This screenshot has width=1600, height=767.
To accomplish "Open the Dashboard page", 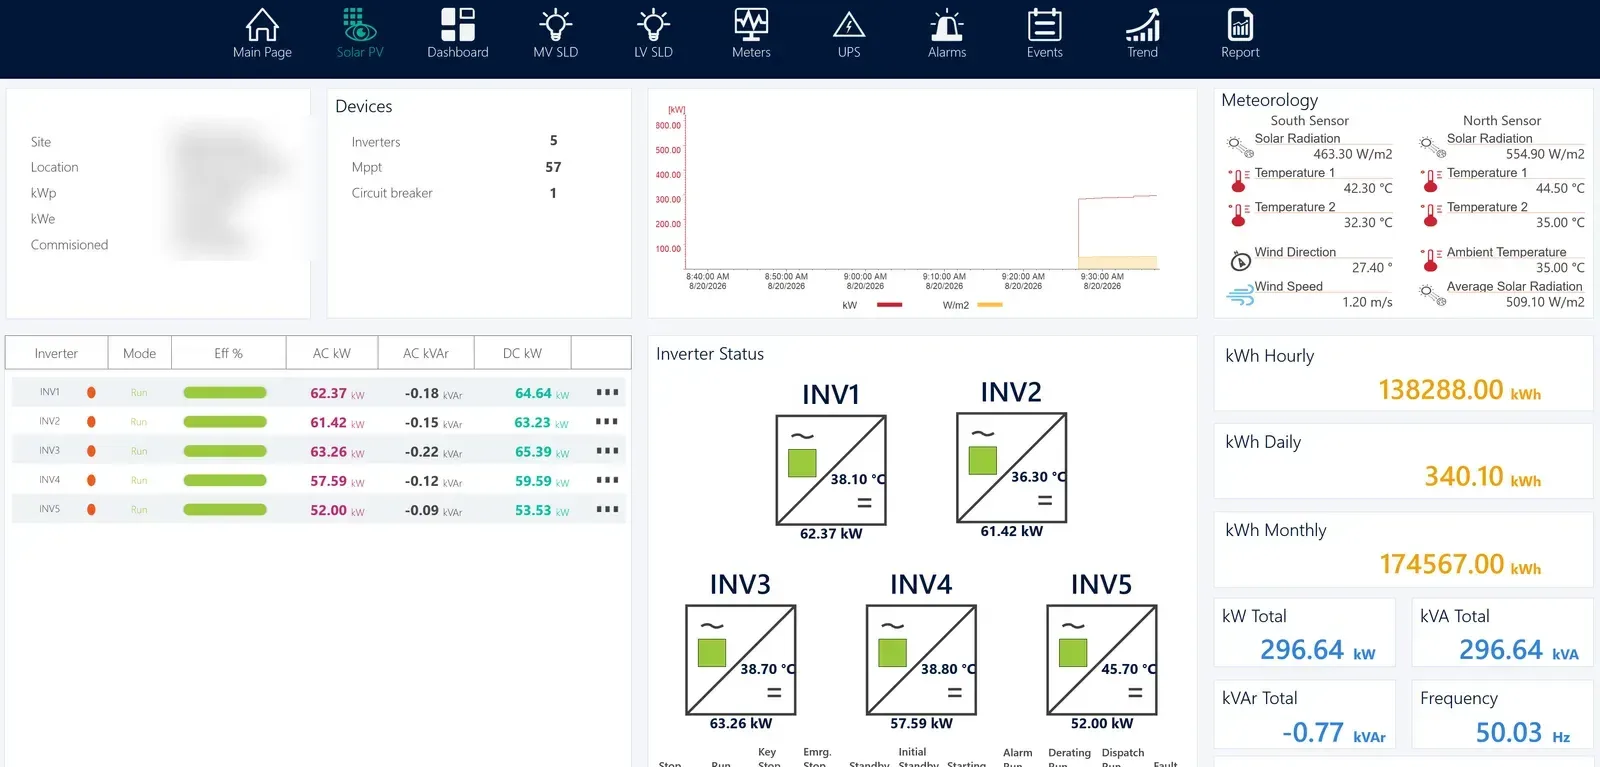I will (x=458, y=33).
